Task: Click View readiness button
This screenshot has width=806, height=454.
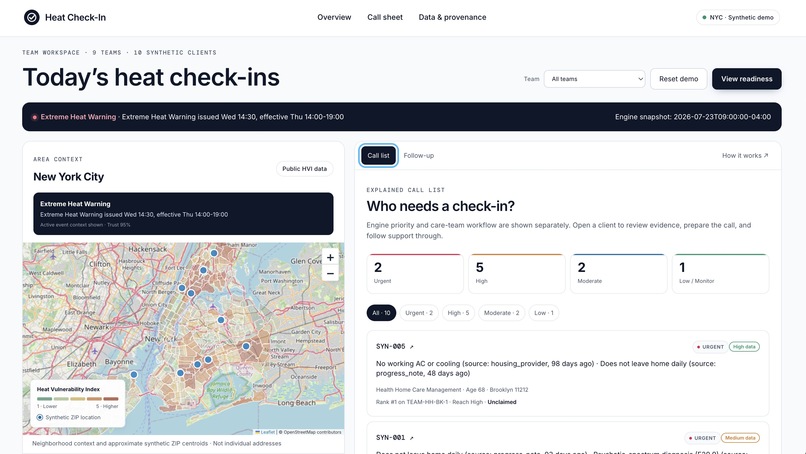Action: [x=746, y=79]
